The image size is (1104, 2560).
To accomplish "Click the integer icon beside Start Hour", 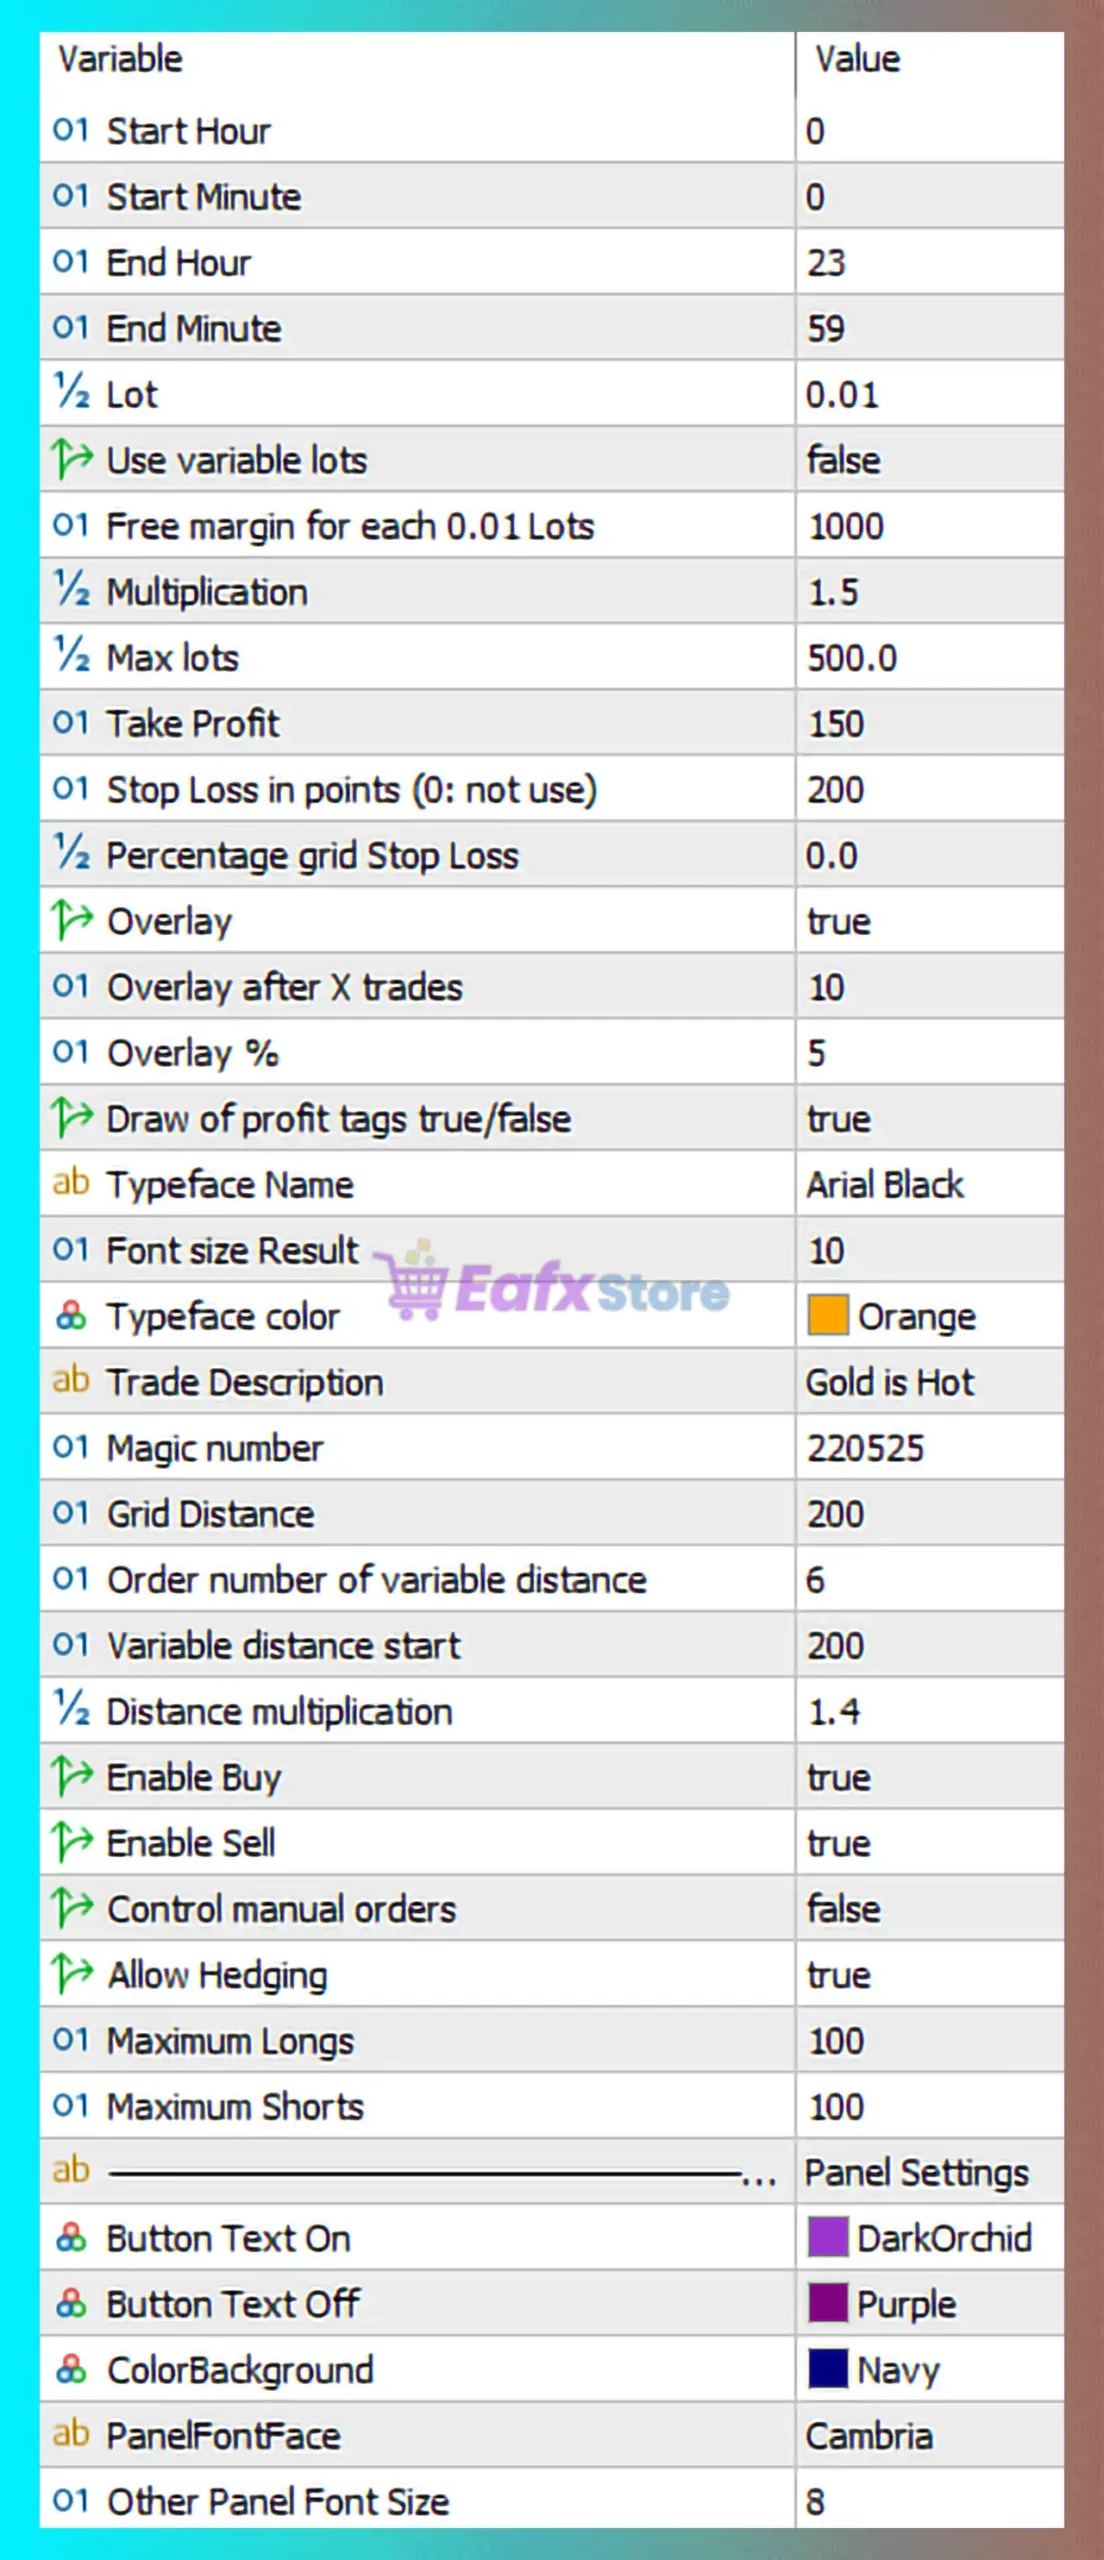I will pos(70,130).
